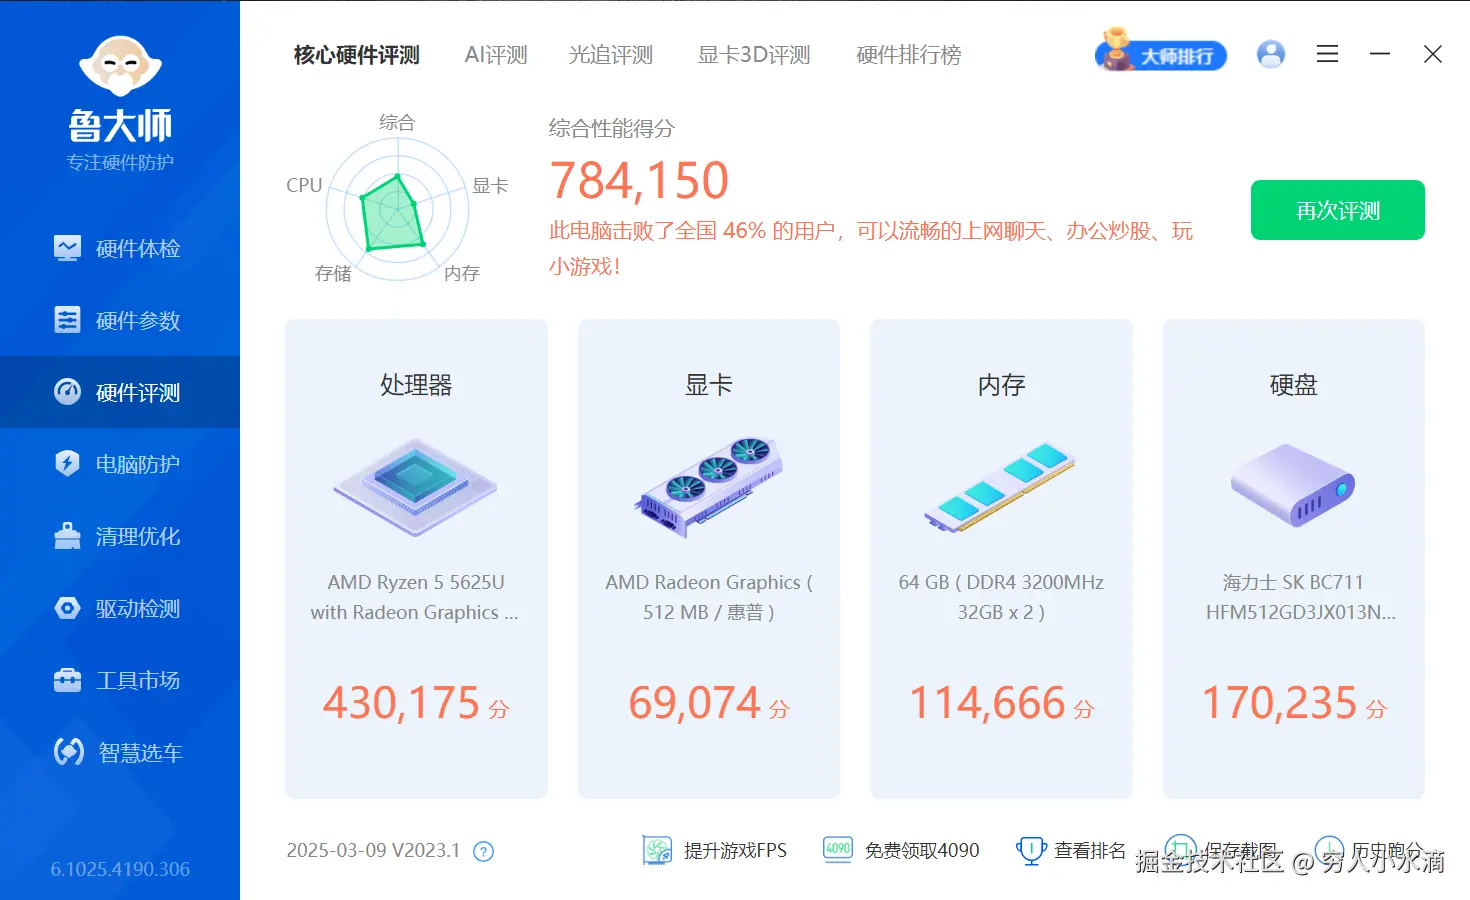Click the 6.1025.4190.306 version number
The image size is (1470, 900).
[x=120, y=870]
